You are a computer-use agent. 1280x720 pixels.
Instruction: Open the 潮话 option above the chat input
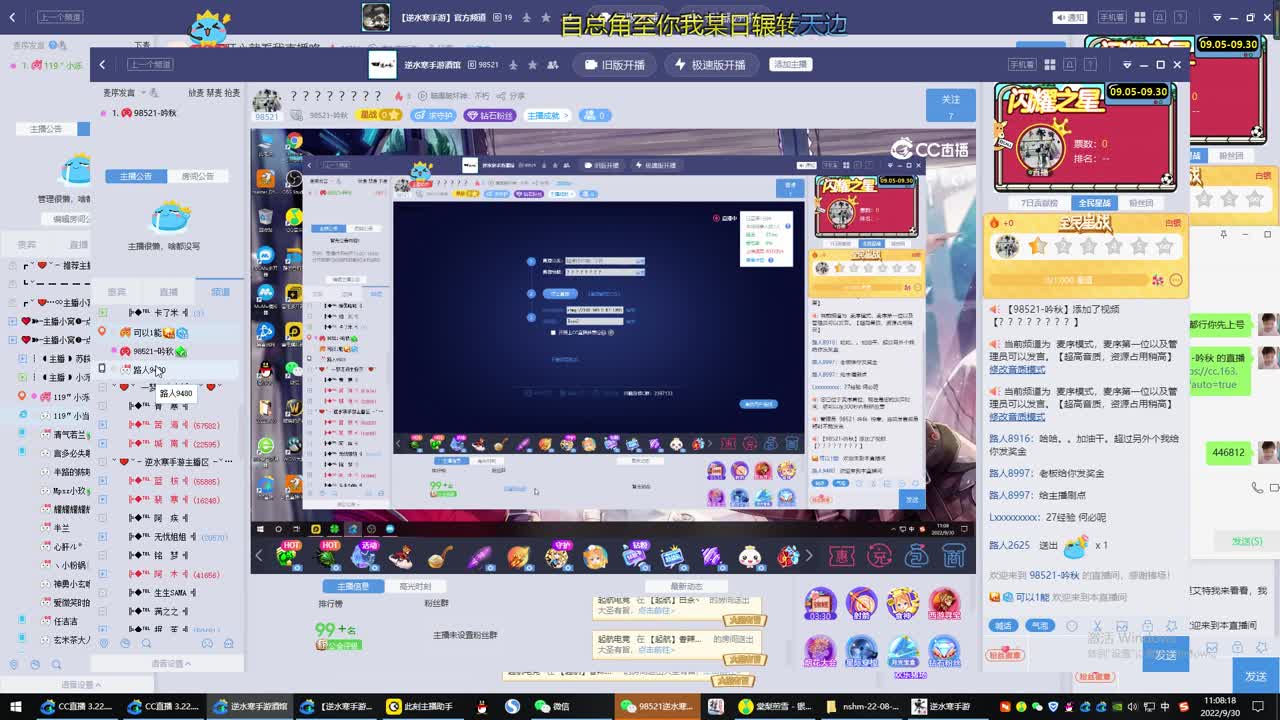pyautogui.click(x=1002, y=626)
